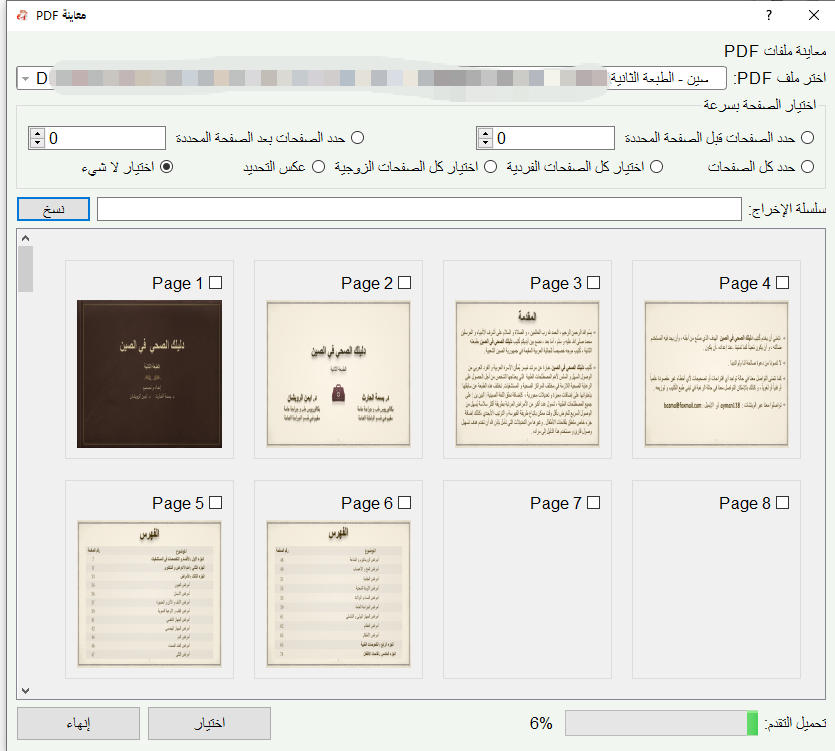The image size is (835, 751).
Task: Open the PDF file path dropdown
Action: coord(25,77)
